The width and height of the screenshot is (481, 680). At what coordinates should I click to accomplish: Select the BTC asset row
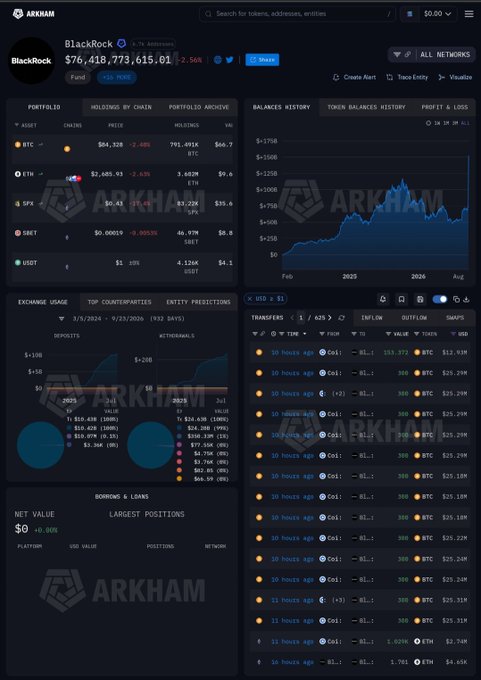pos(122,148)
